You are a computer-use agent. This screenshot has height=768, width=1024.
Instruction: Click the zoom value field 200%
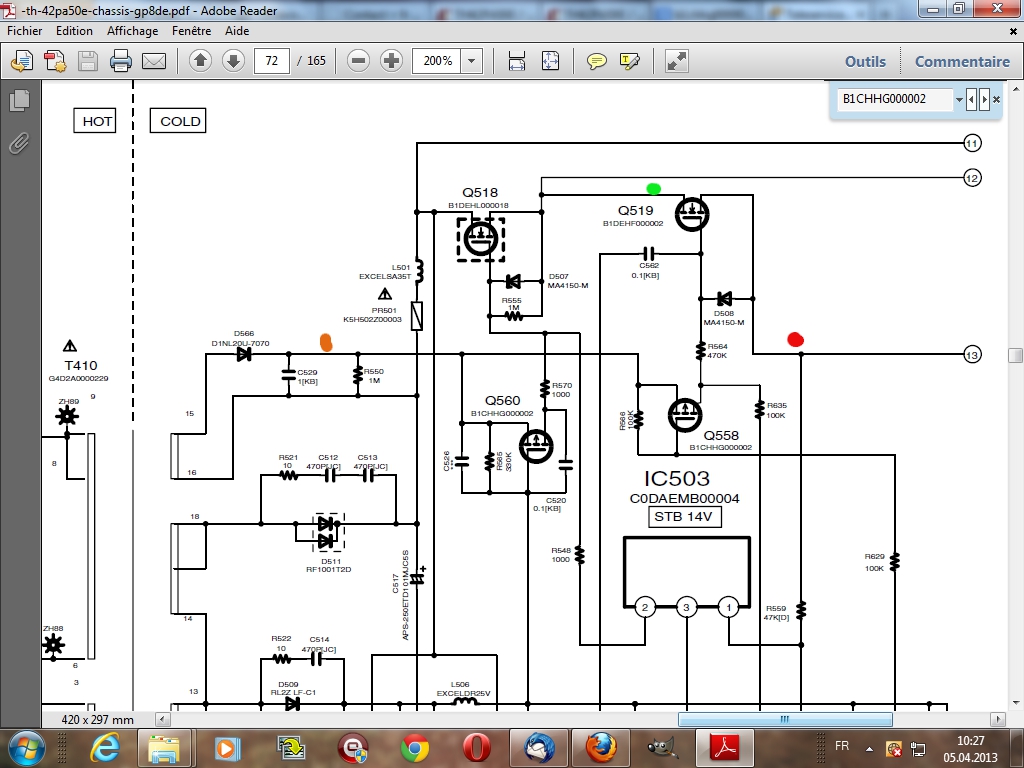coord(437,61)
